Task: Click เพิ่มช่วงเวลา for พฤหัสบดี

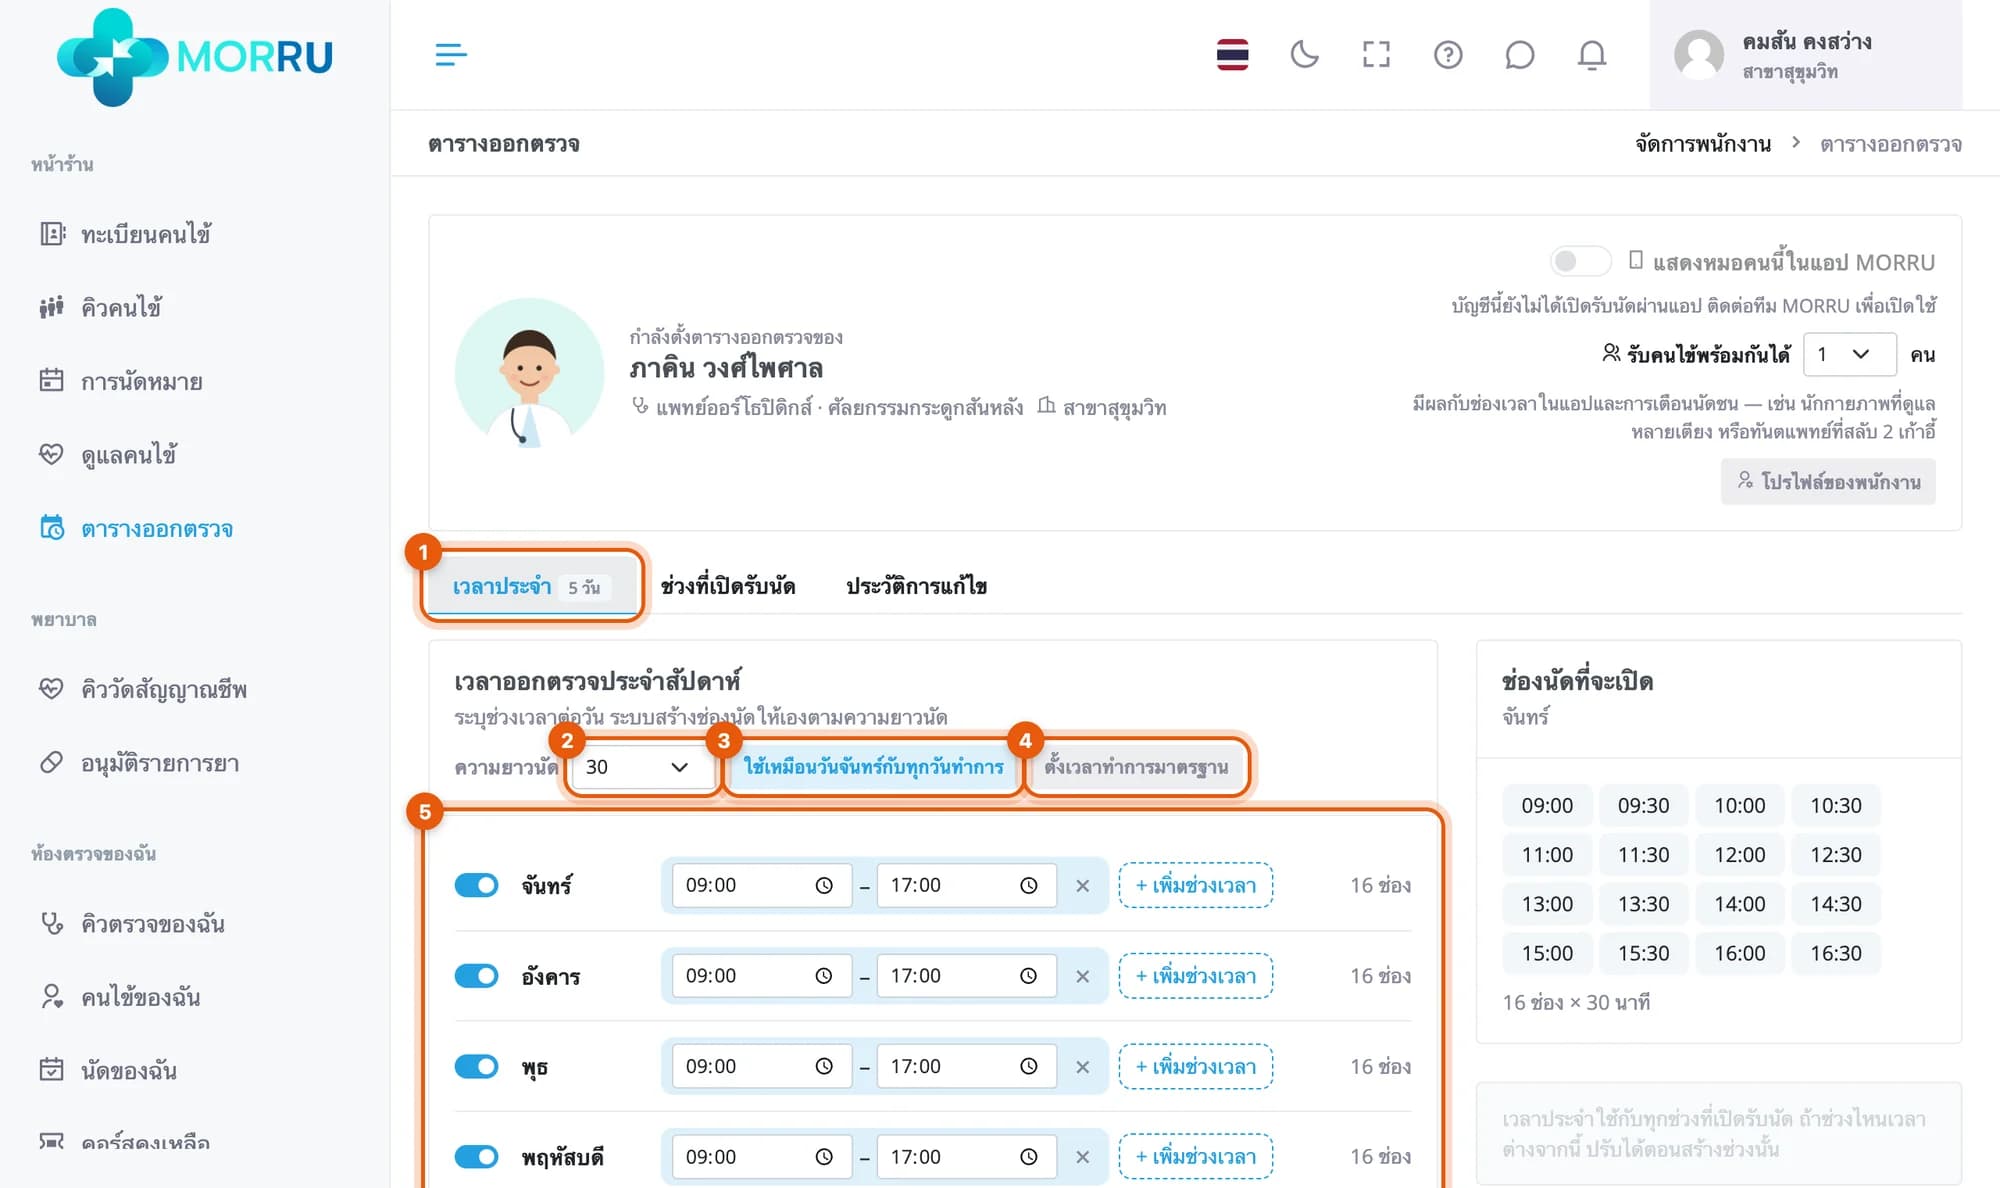Action: pos(1195,1157)
